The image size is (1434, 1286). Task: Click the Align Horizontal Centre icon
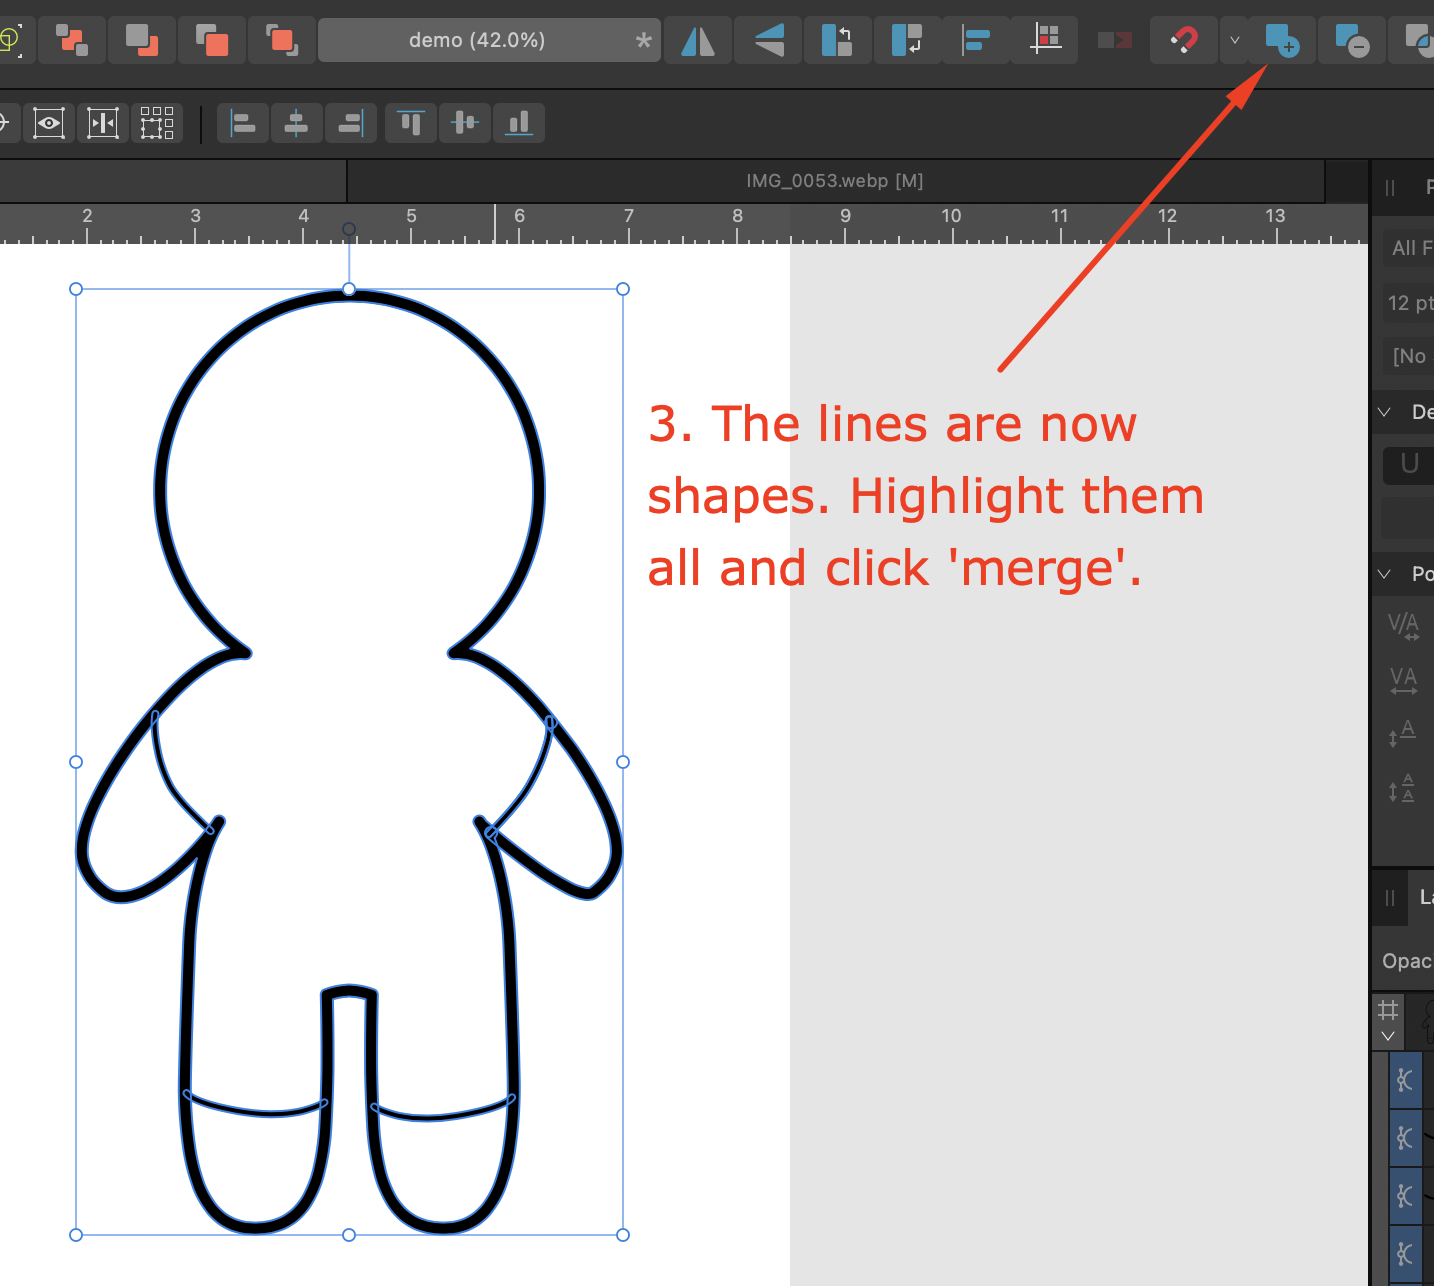pos(297,122)
